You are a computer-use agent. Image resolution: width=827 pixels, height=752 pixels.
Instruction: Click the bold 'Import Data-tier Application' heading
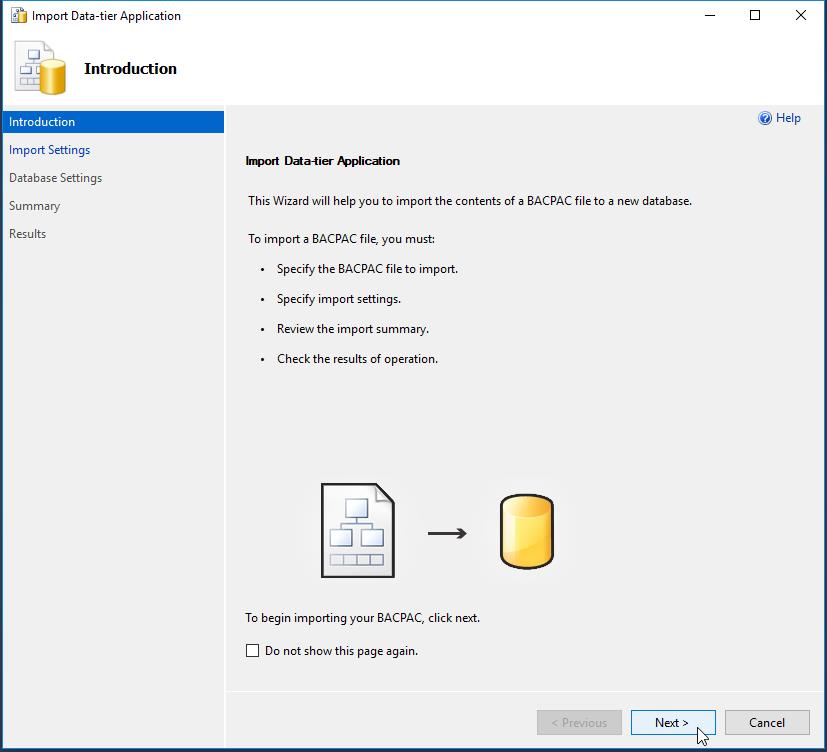322,161
